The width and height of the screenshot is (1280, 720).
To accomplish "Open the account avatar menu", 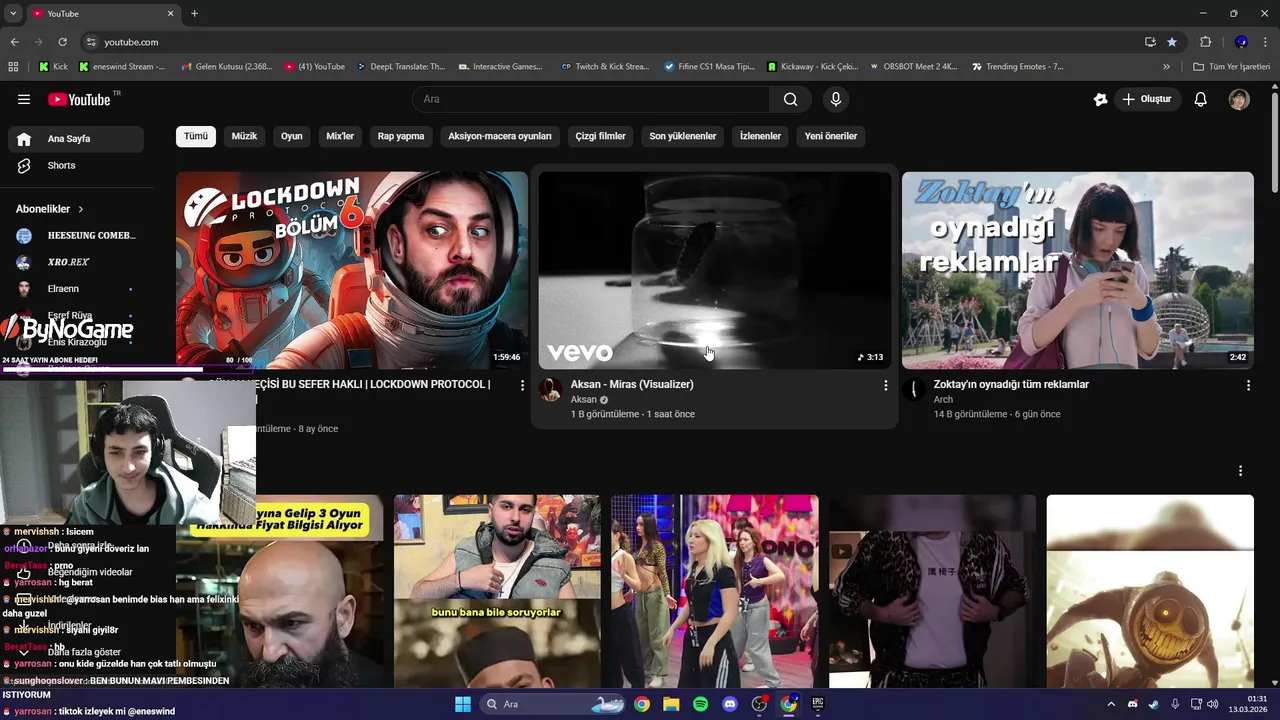I will [1239, 99].
